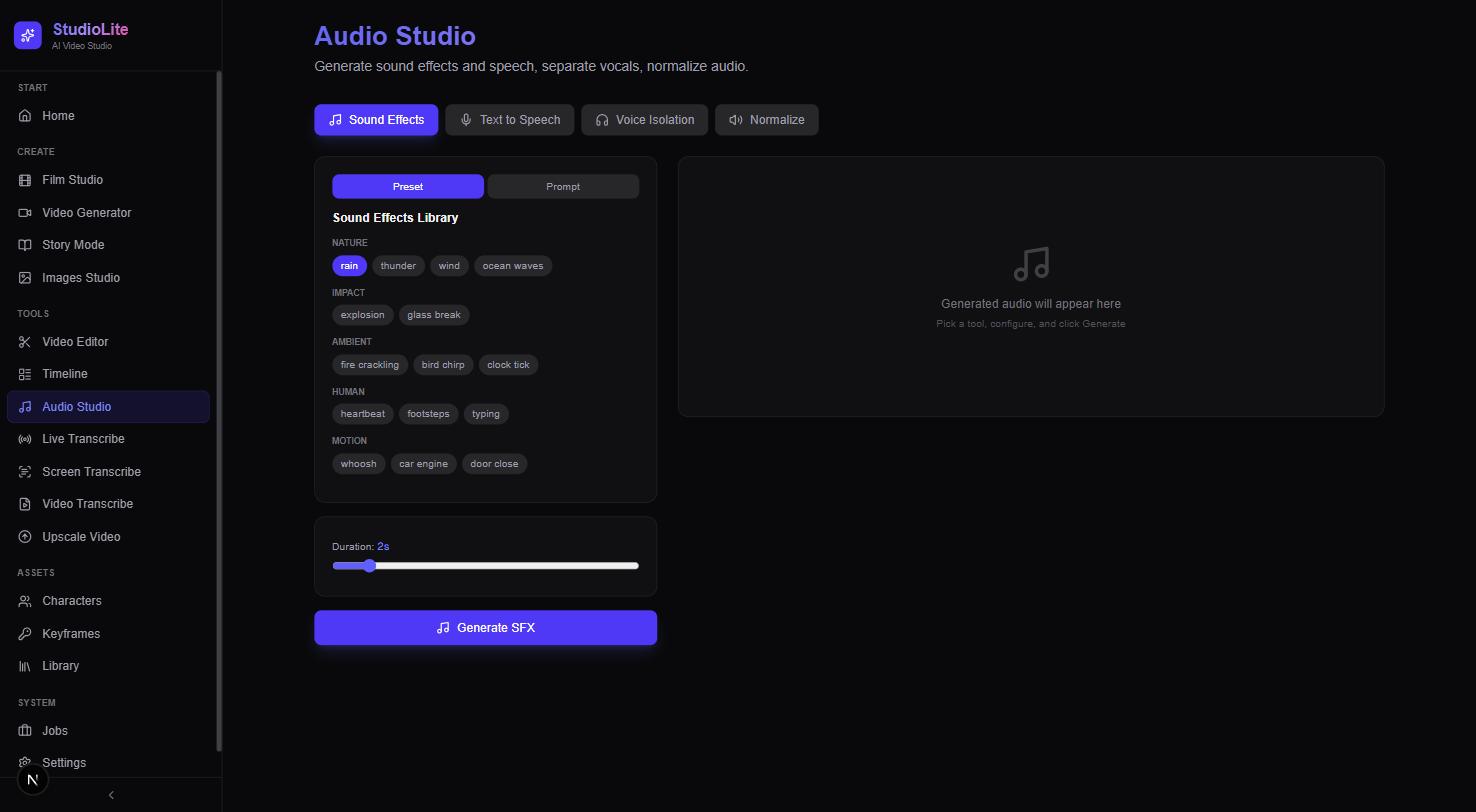This screenshot has height=812, width=1476.
Task: Switch the mode toggle to Prompt
Action: (x=563, y=187)
